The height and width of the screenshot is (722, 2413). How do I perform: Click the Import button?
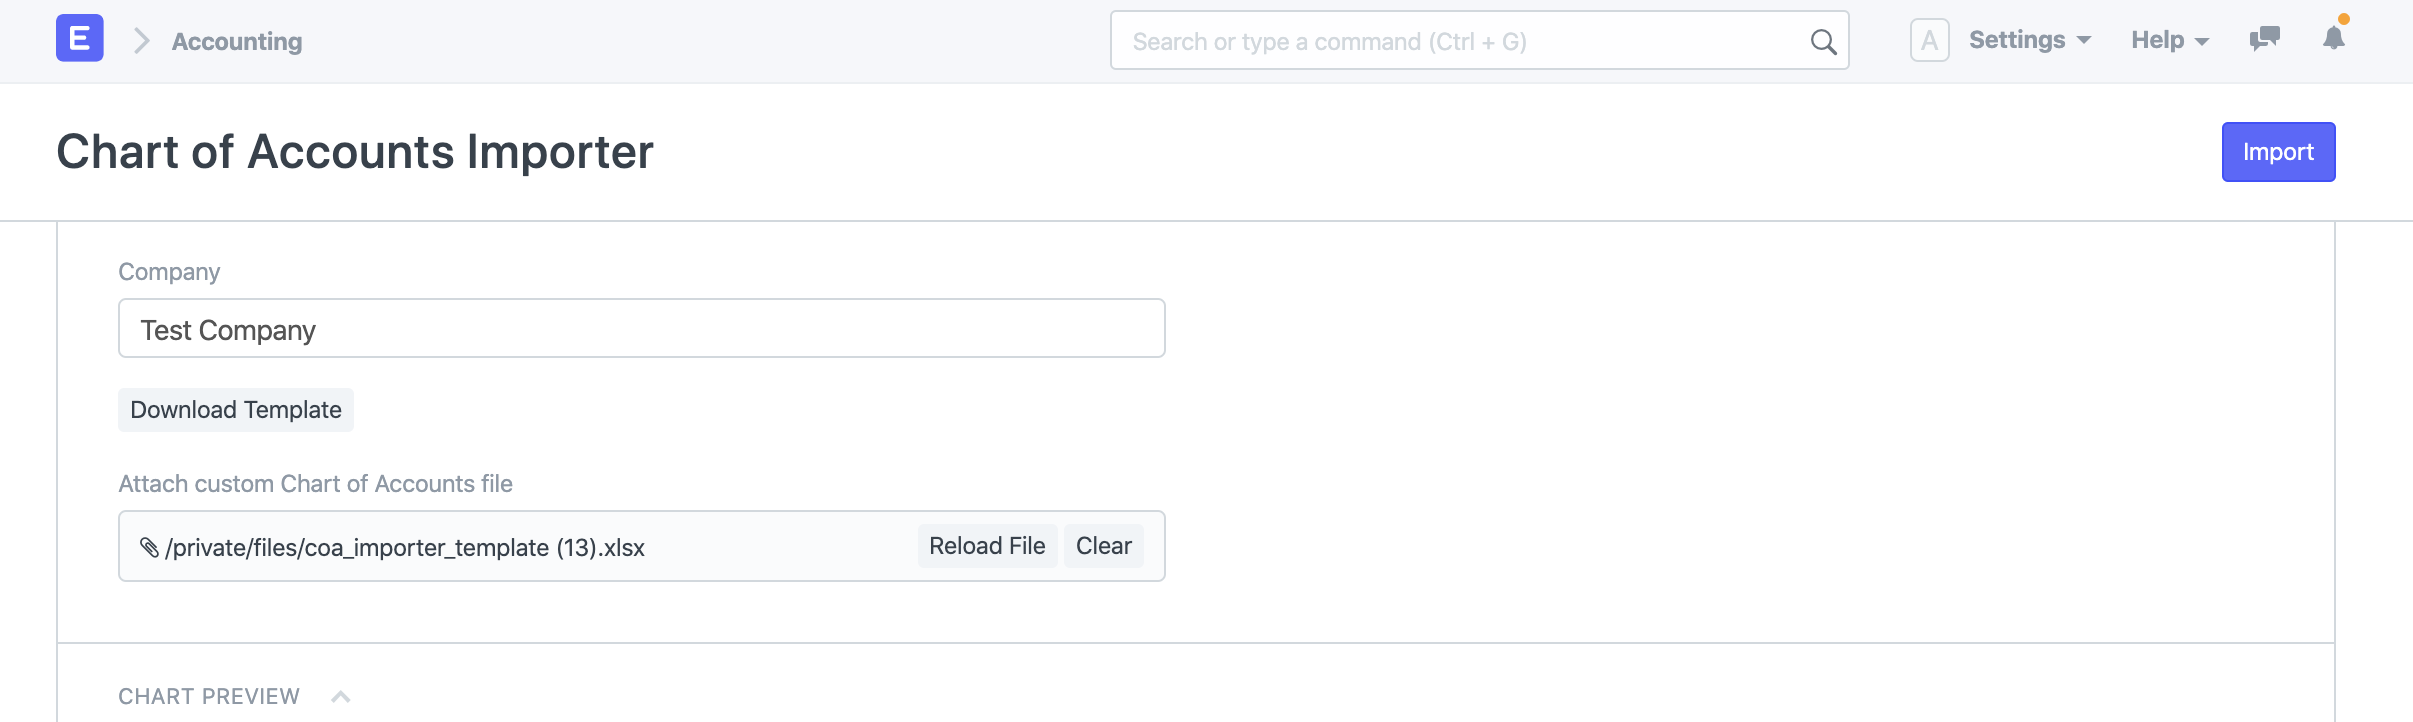[2277, 152]
